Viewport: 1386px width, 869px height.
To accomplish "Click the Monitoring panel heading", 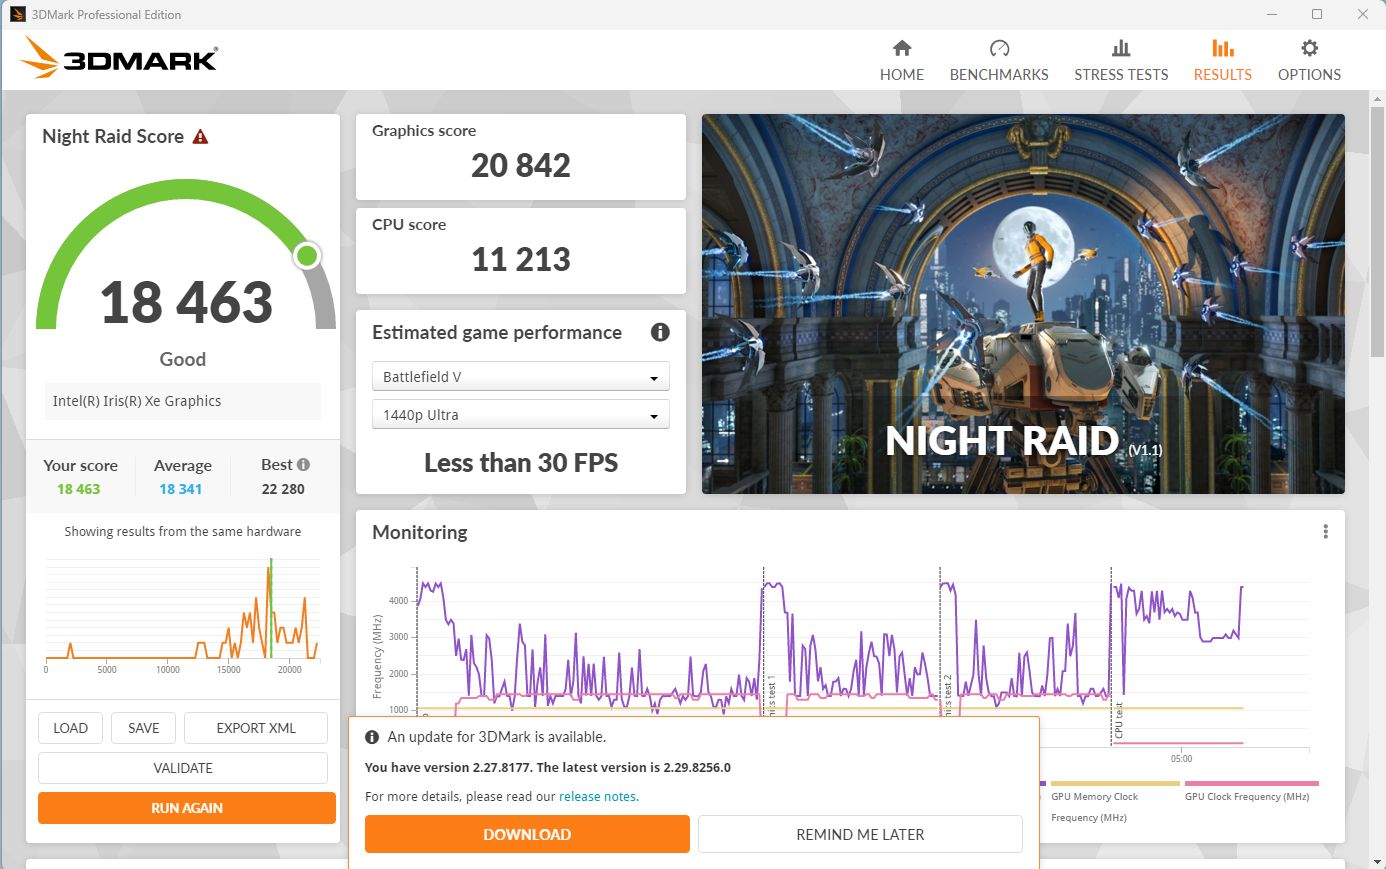I will pos(420,532).
